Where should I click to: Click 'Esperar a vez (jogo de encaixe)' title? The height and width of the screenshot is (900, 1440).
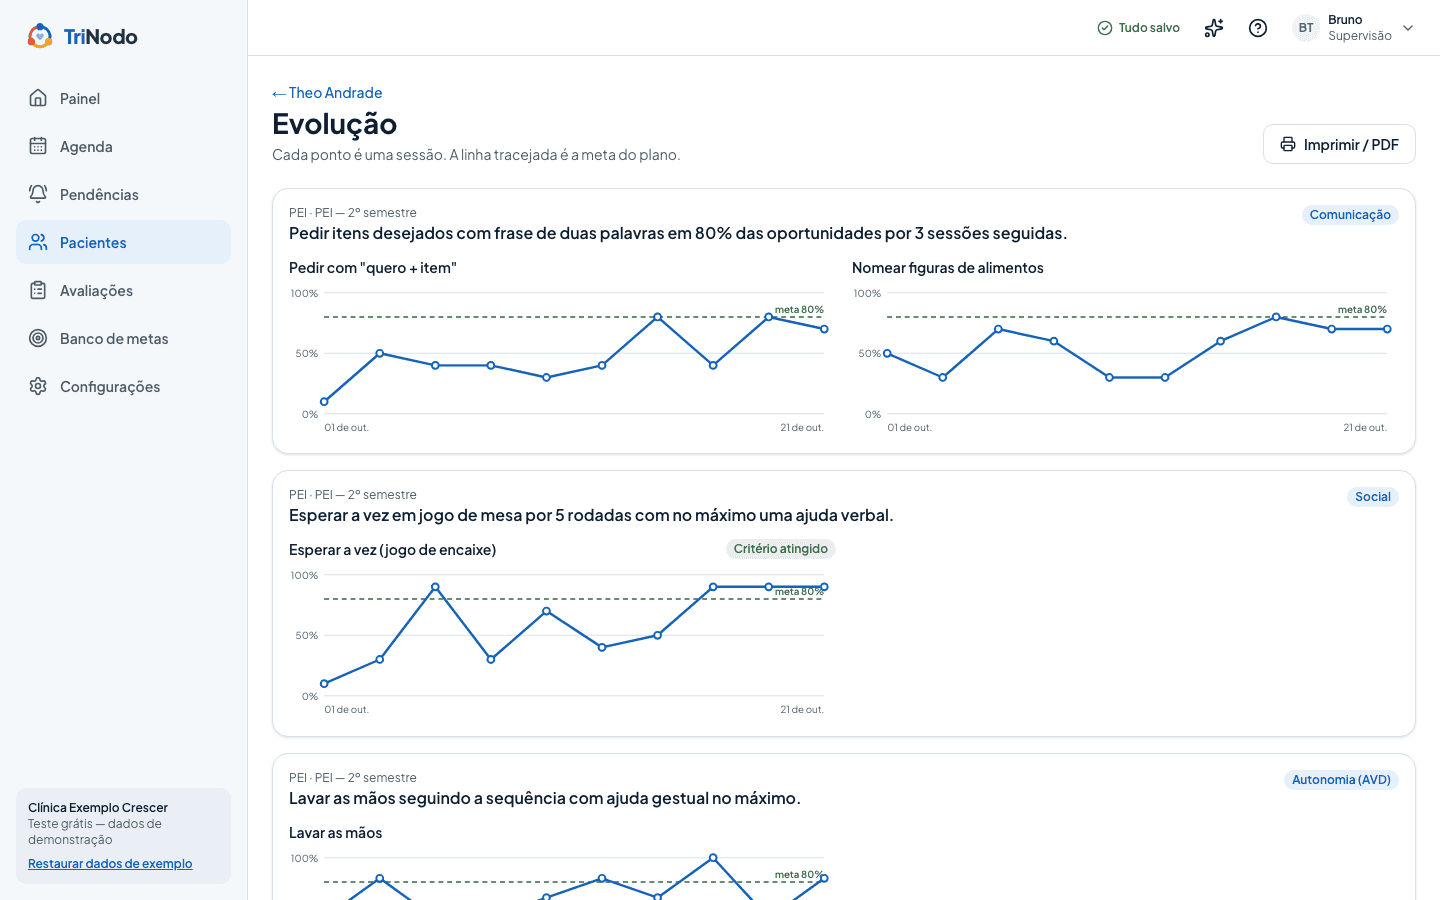pyautogui.click(x=393, y=550)
